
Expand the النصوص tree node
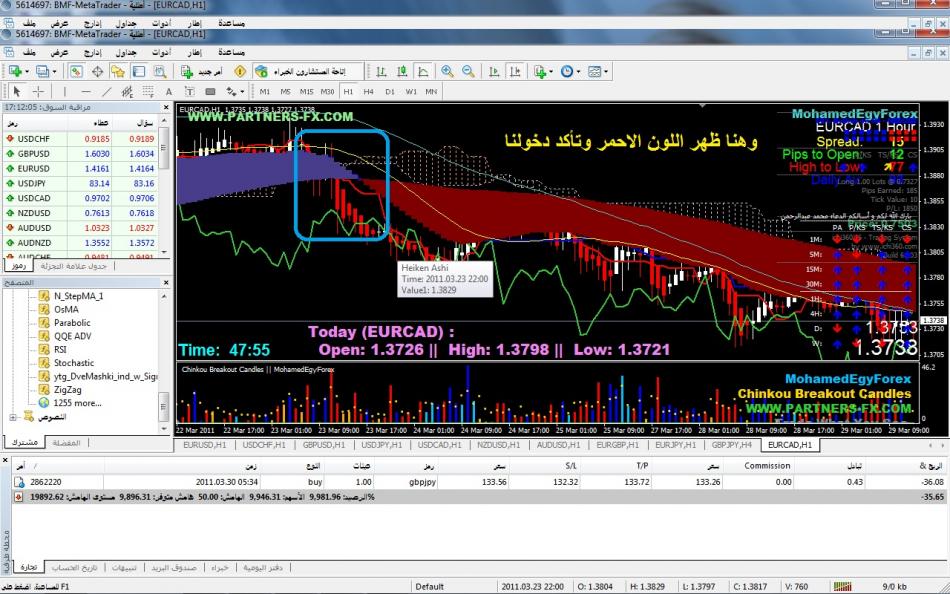click(13, 417)
